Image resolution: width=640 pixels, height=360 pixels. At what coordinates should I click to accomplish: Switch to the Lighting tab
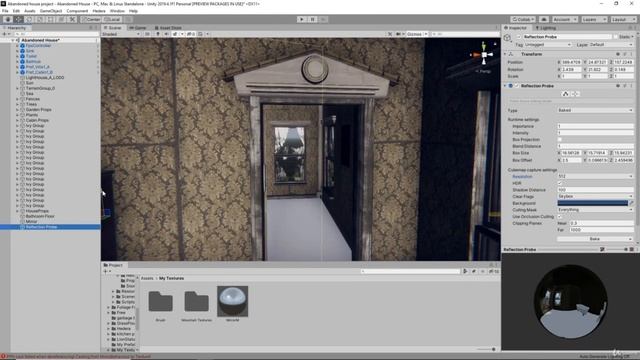546,28
